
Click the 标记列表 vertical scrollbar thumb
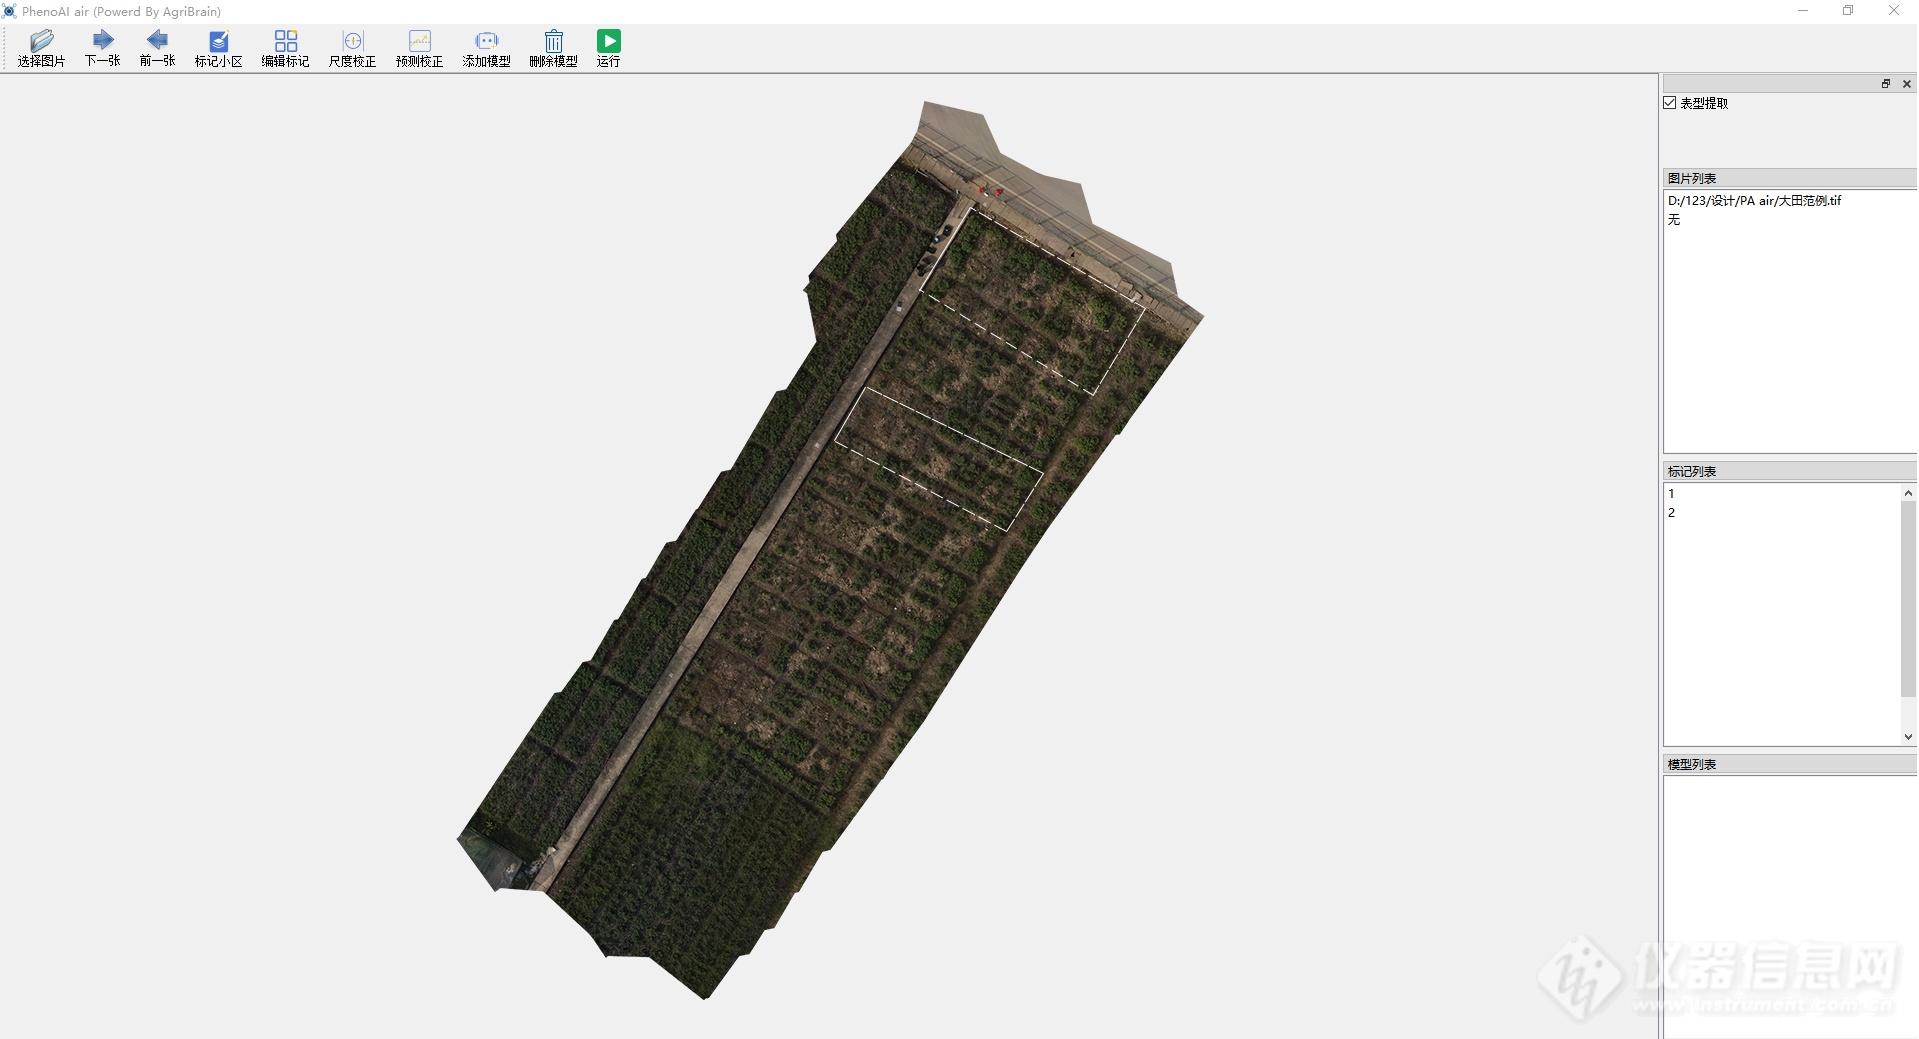pos(1908,599)
